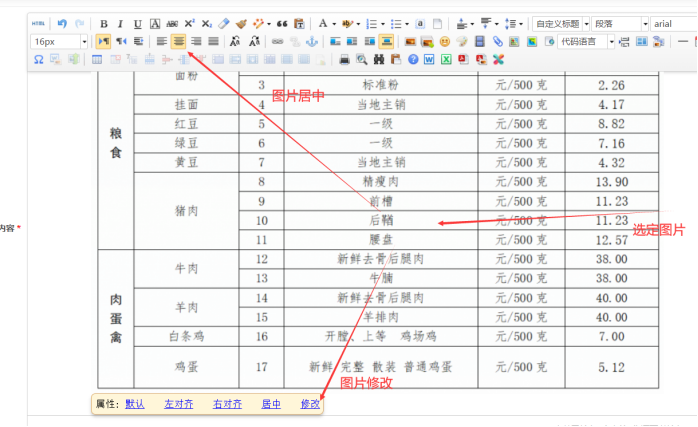The width and height of the screenshot is (698, 427).
Task: Insert an anchor using the anchor icon
Action: [x=309, y=41]
